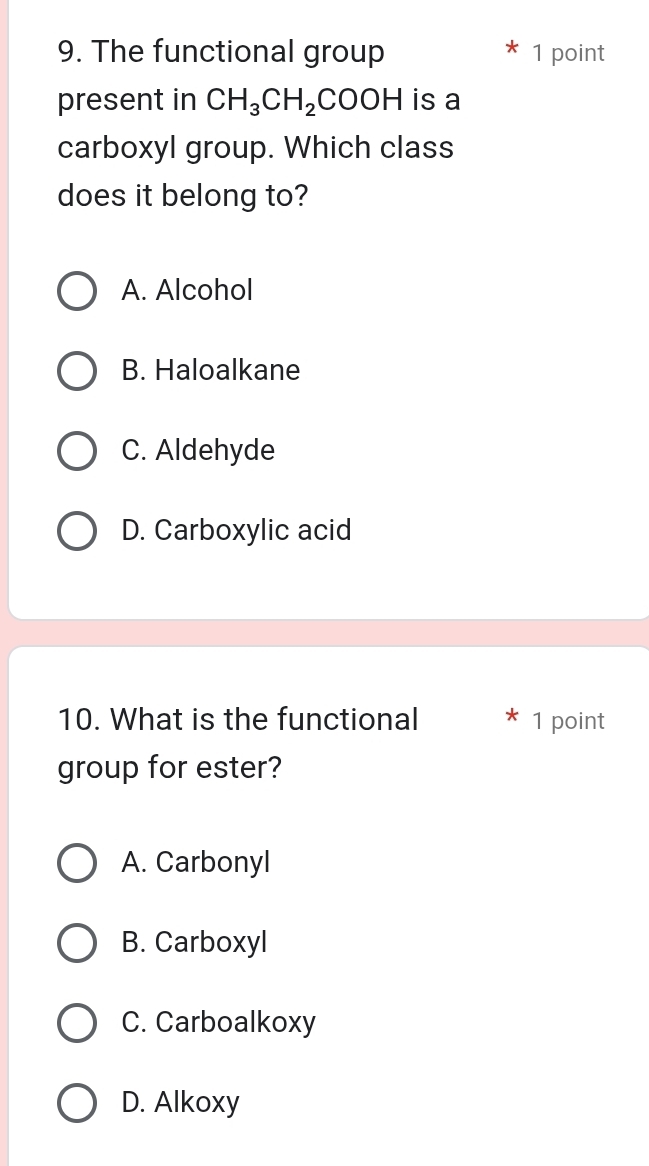Viewport: 649px width, 1166px height.
Task: Select radio button for B. Haloalkane
Action: (x=77, y=370)
